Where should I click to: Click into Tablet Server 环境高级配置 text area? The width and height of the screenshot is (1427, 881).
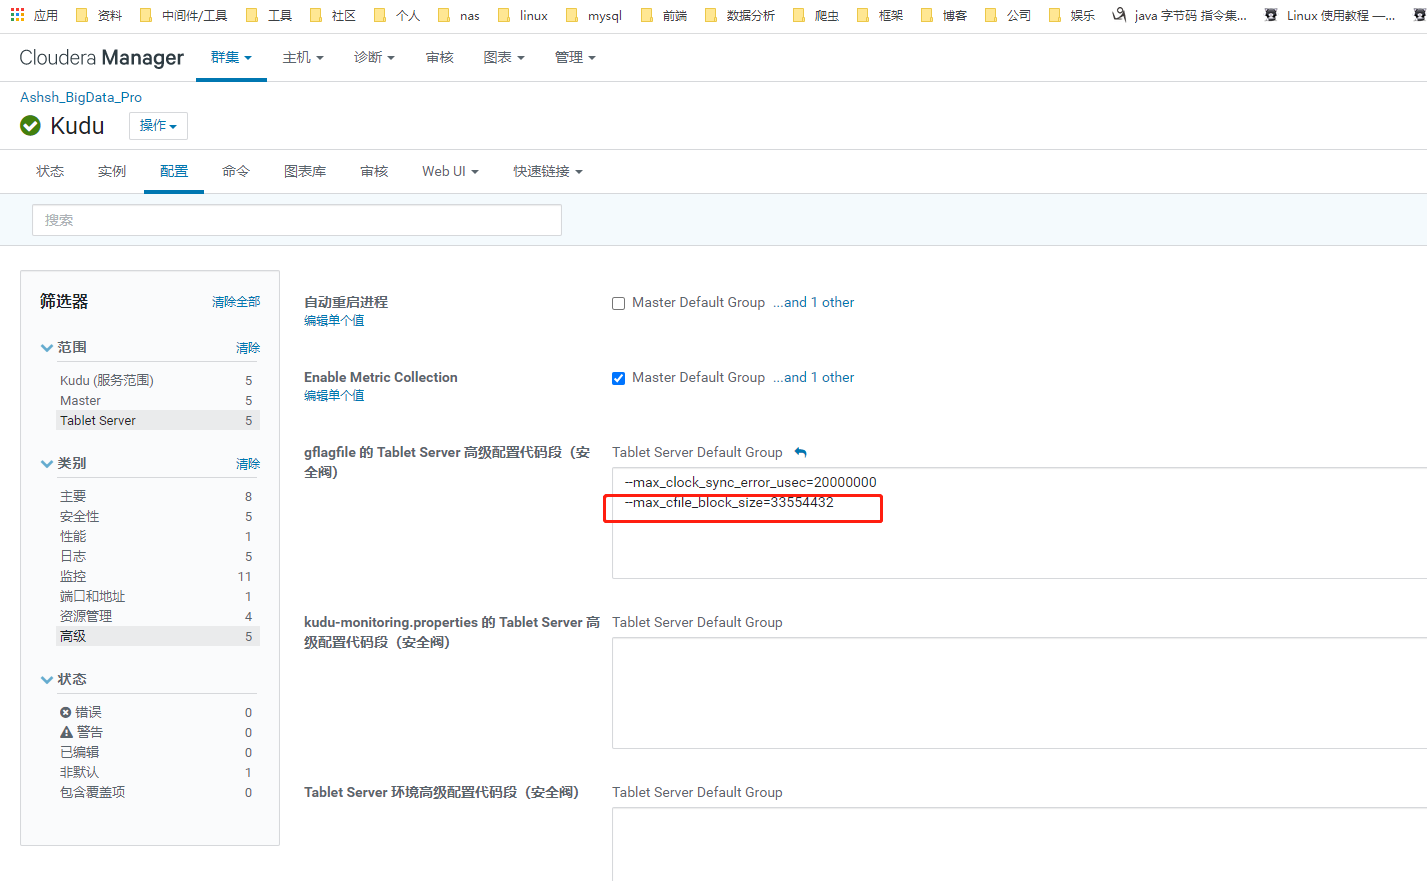(1019, 844)
